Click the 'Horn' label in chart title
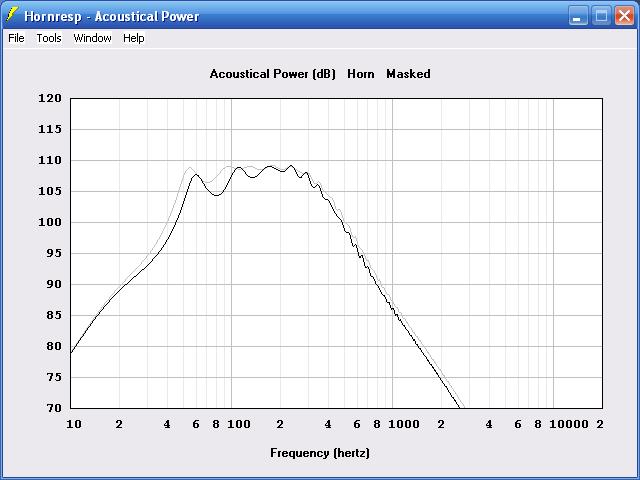Image resolution: width=640 pixels, height=480 pixels. pyautogui.click(x=361, y=74)
